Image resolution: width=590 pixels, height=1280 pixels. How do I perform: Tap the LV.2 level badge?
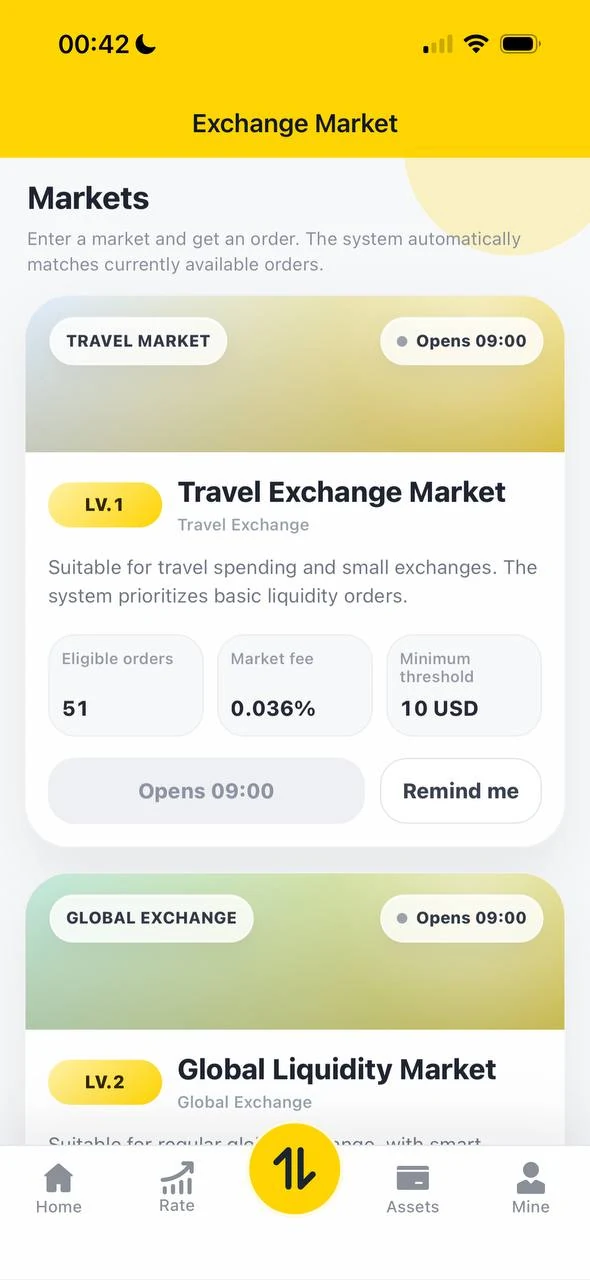(x=105, y=1082)
